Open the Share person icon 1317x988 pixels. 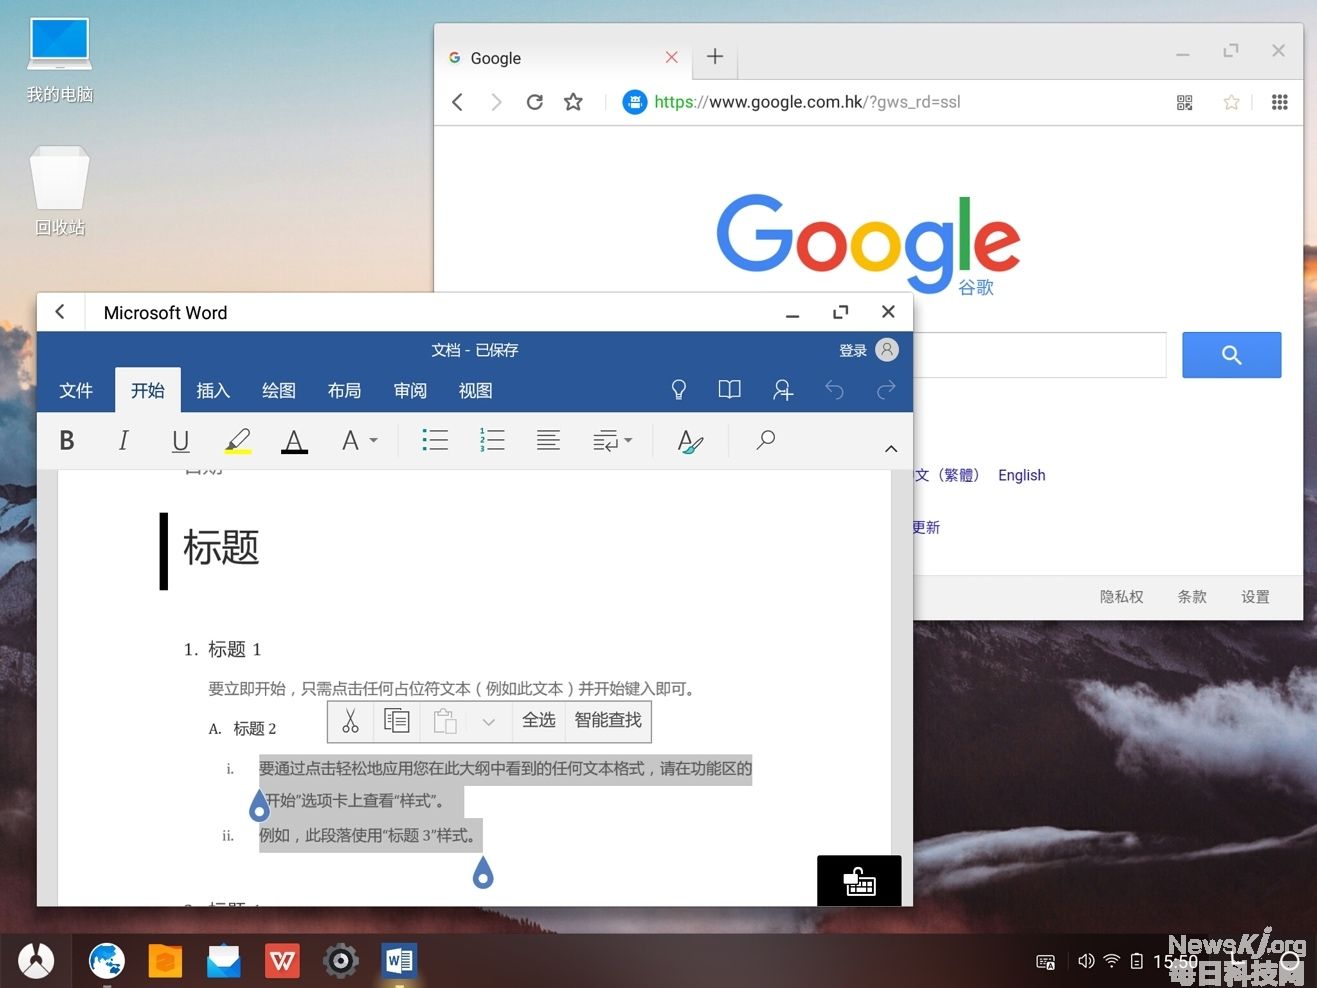pyautogui.click(x=783, y=390)
